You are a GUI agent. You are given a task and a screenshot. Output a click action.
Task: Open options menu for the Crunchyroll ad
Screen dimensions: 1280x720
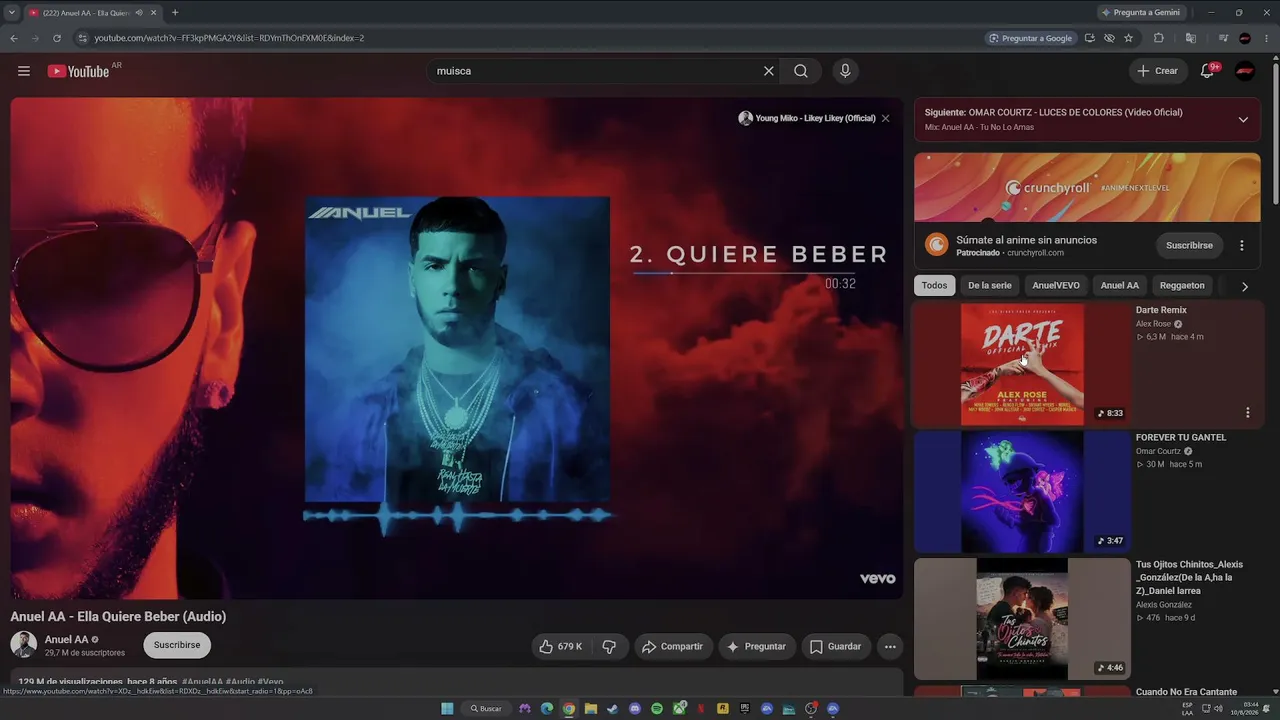point(1242,245)
